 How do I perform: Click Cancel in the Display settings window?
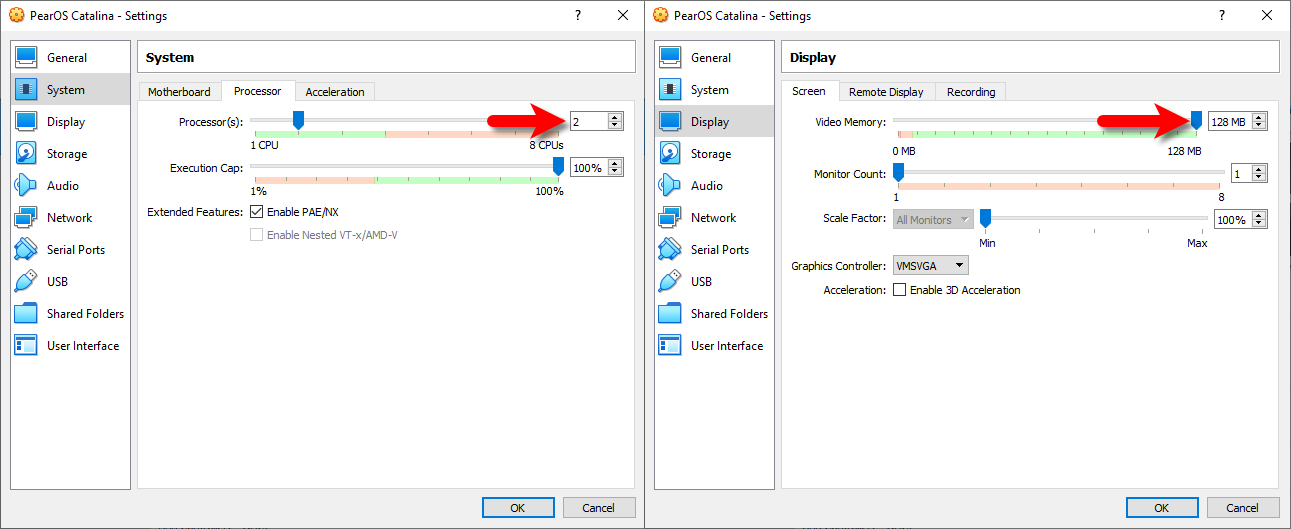click(1242, 508)
